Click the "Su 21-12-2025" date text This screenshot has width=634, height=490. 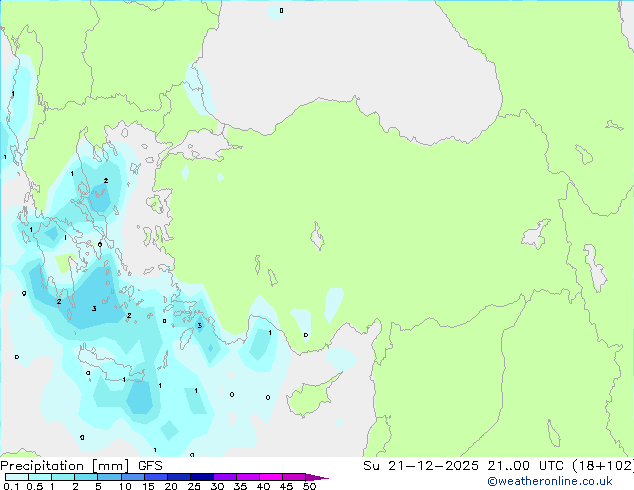coord(421,466)
